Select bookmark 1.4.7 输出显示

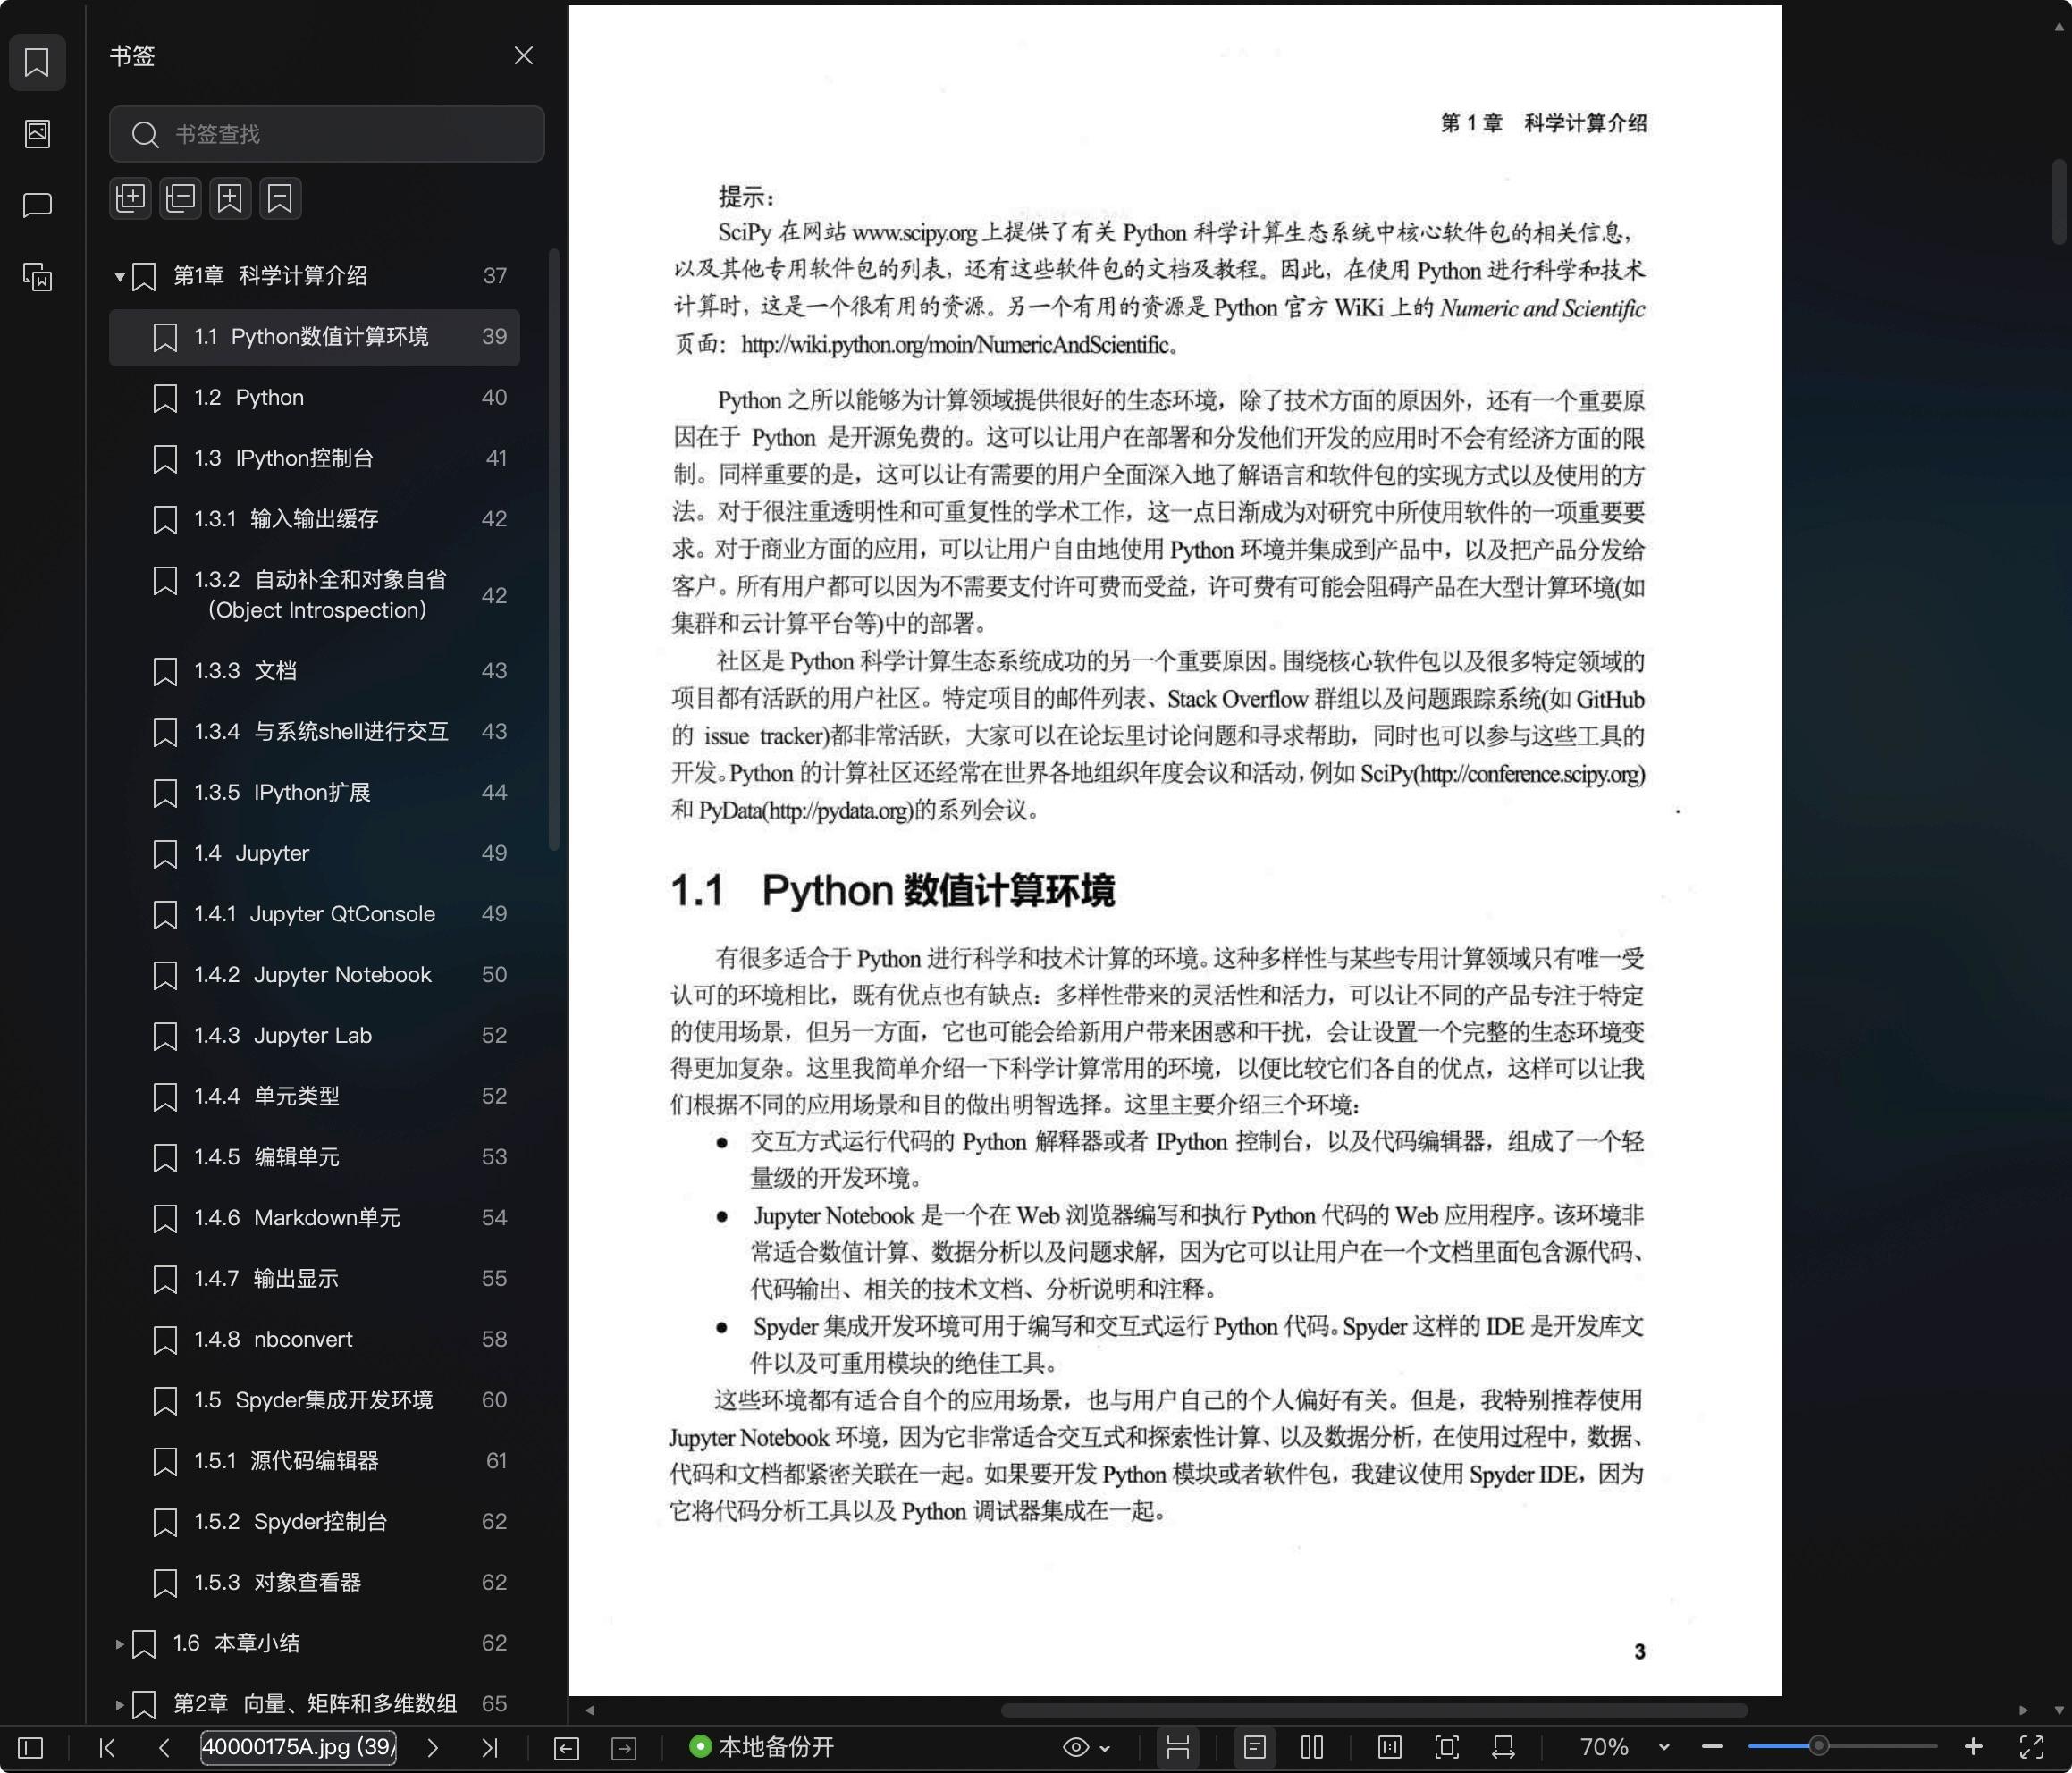pos(315,1279)
